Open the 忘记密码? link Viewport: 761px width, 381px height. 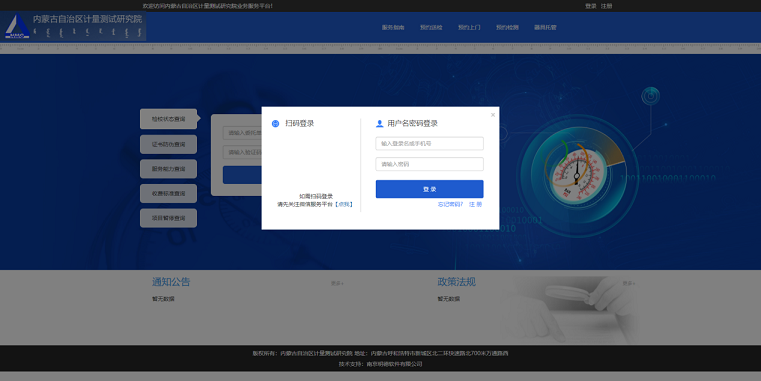[450, 204]
